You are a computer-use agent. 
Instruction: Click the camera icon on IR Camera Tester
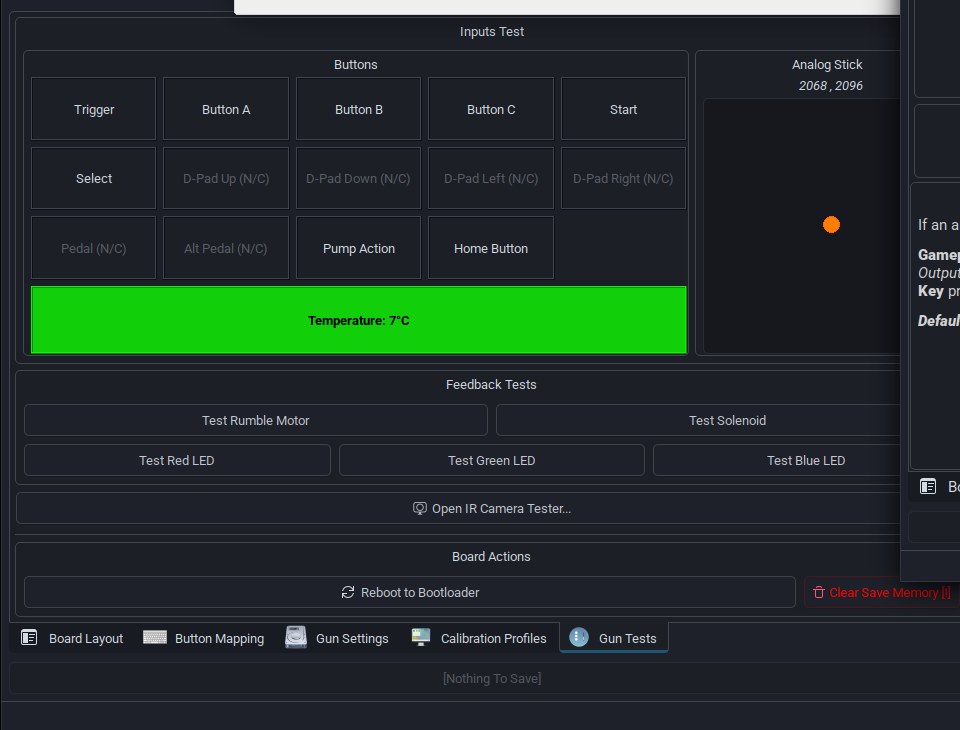tap(419, 508)
